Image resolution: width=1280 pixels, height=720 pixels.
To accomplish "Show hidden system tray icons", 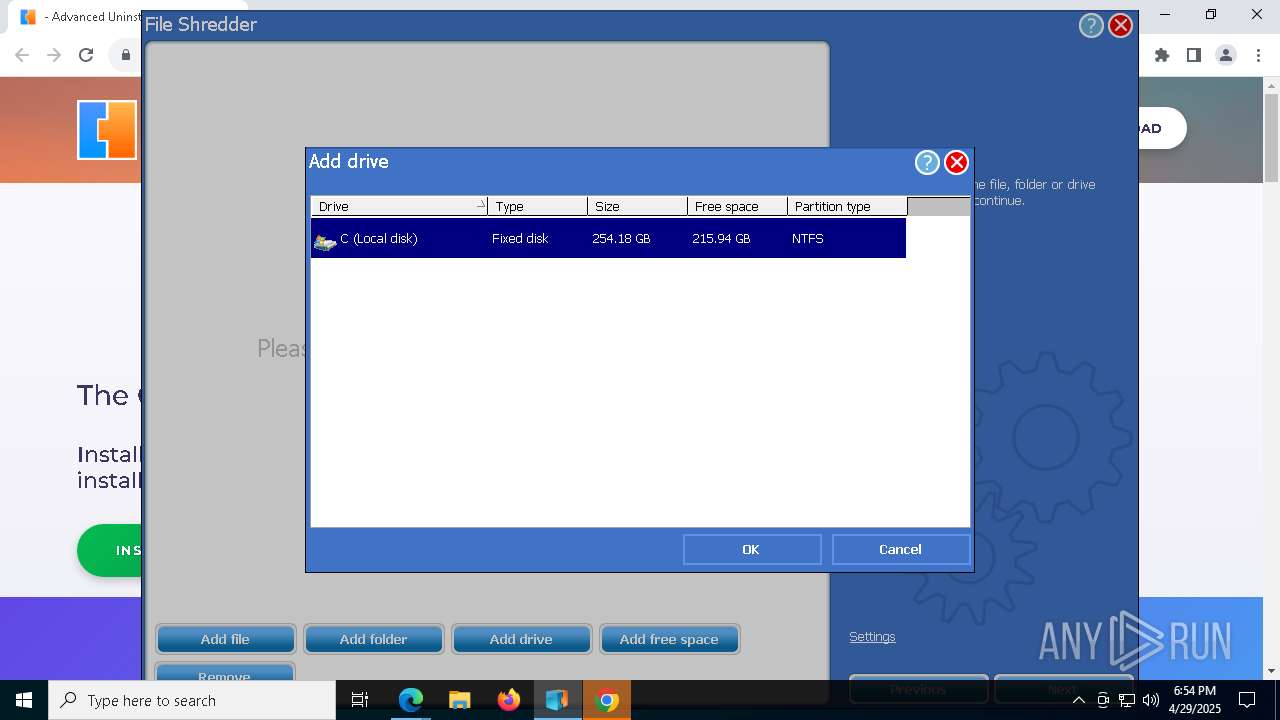I will pyautogui.click(x=1078, y=700).
